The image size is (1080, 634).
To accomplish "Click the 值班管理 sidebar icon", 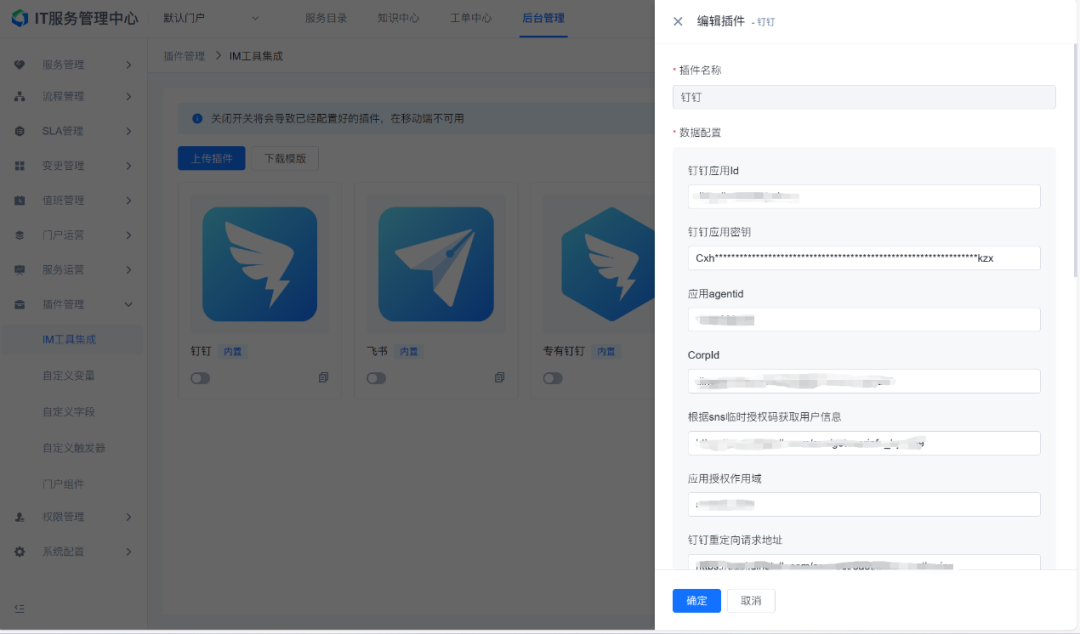I will (19, 201).
